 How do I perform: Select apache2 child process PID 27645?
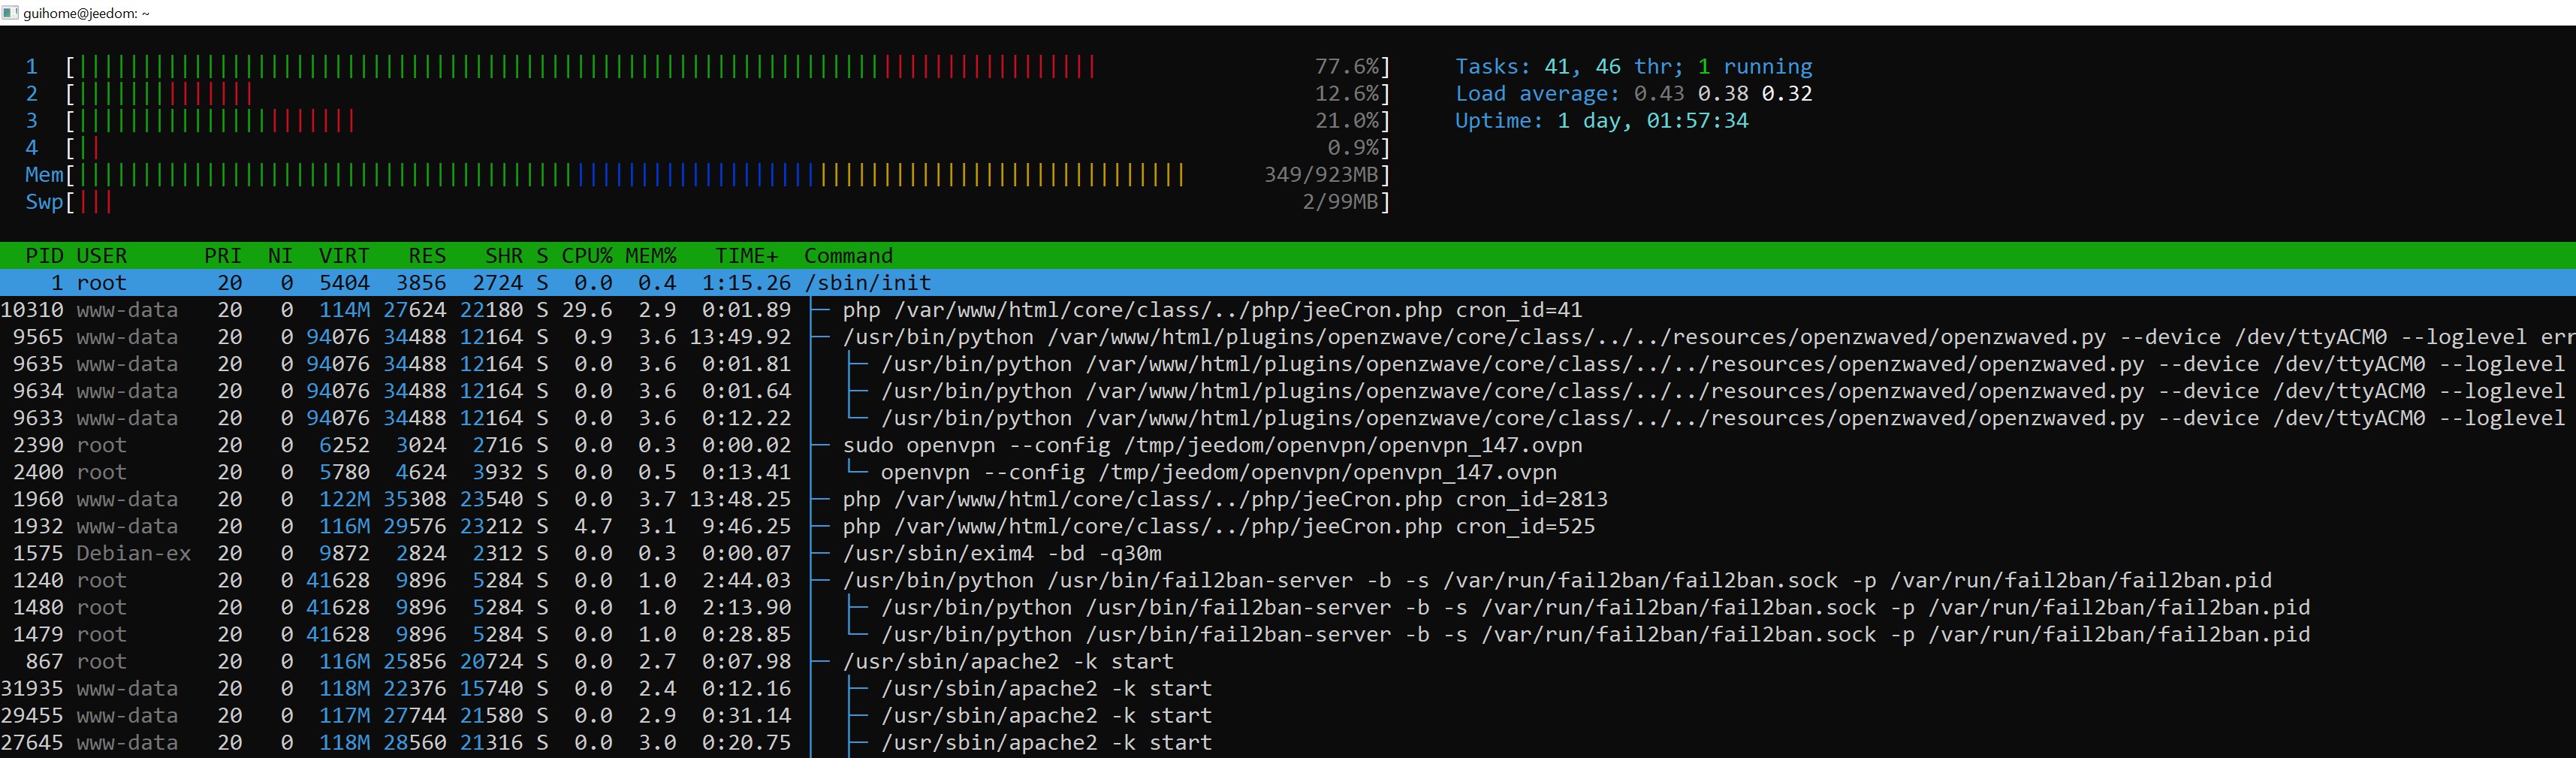point(1288,742)
